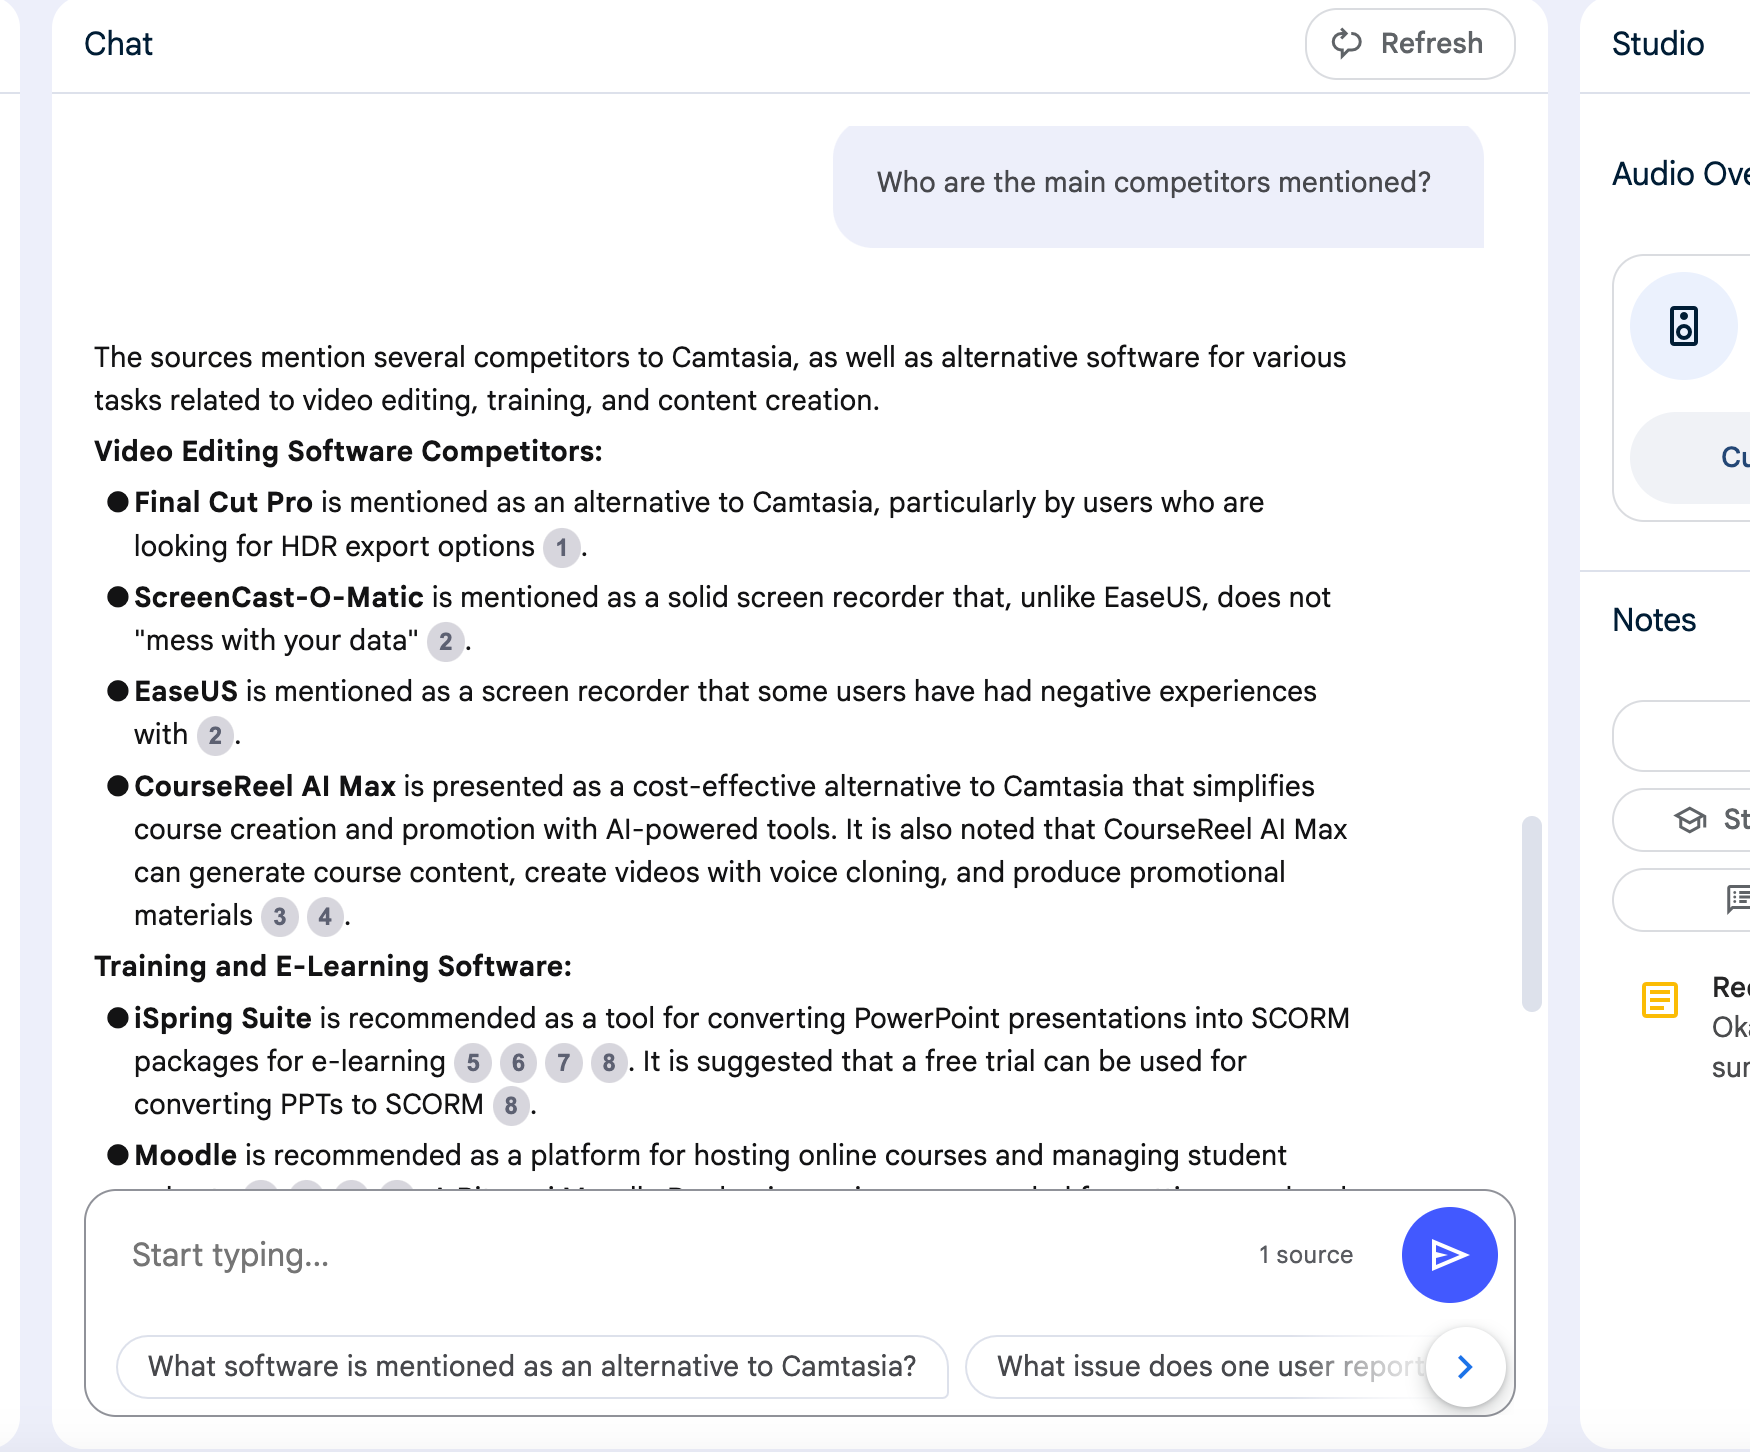Click the chat response scrollbar
1750x1452 pixels.
tap(1531, 914)
